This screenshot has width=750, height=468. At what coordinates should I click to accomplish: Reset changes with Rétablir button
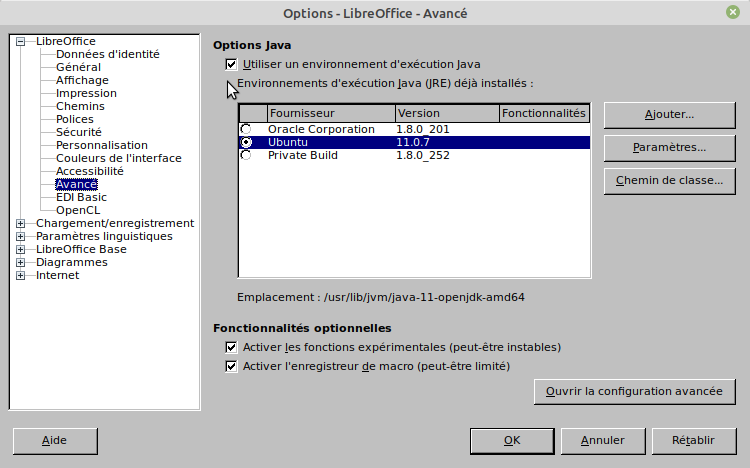pos(694,441)
